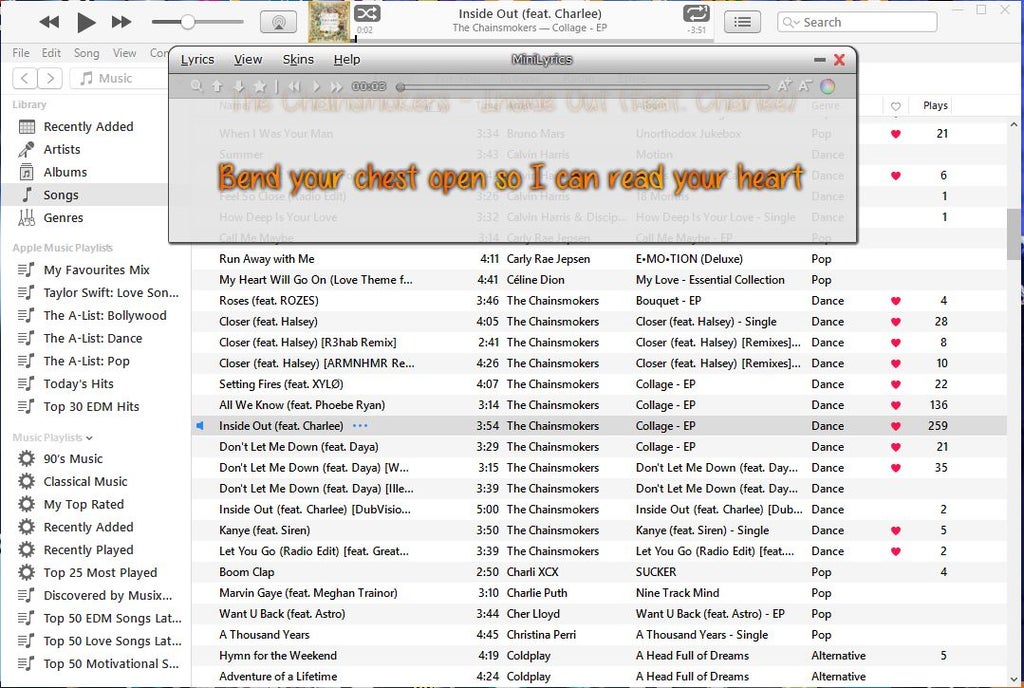The height and width of the screenshot is (688, 1024).
Task: Open the 90's Music smart playlist
Action: click(73, 459)
